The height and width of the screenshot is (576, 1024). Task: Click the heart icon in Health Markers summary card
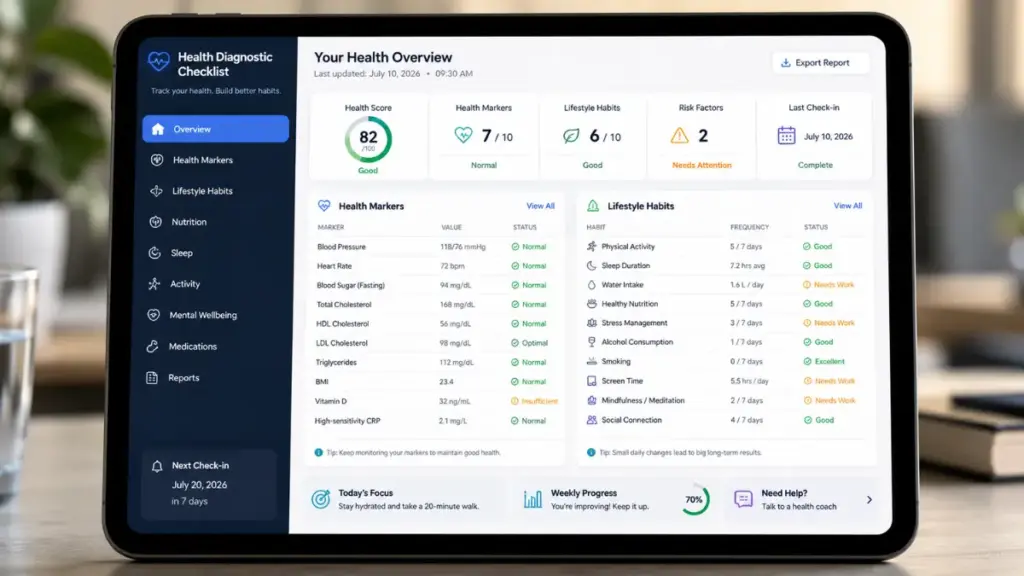(x=463, y=135)
